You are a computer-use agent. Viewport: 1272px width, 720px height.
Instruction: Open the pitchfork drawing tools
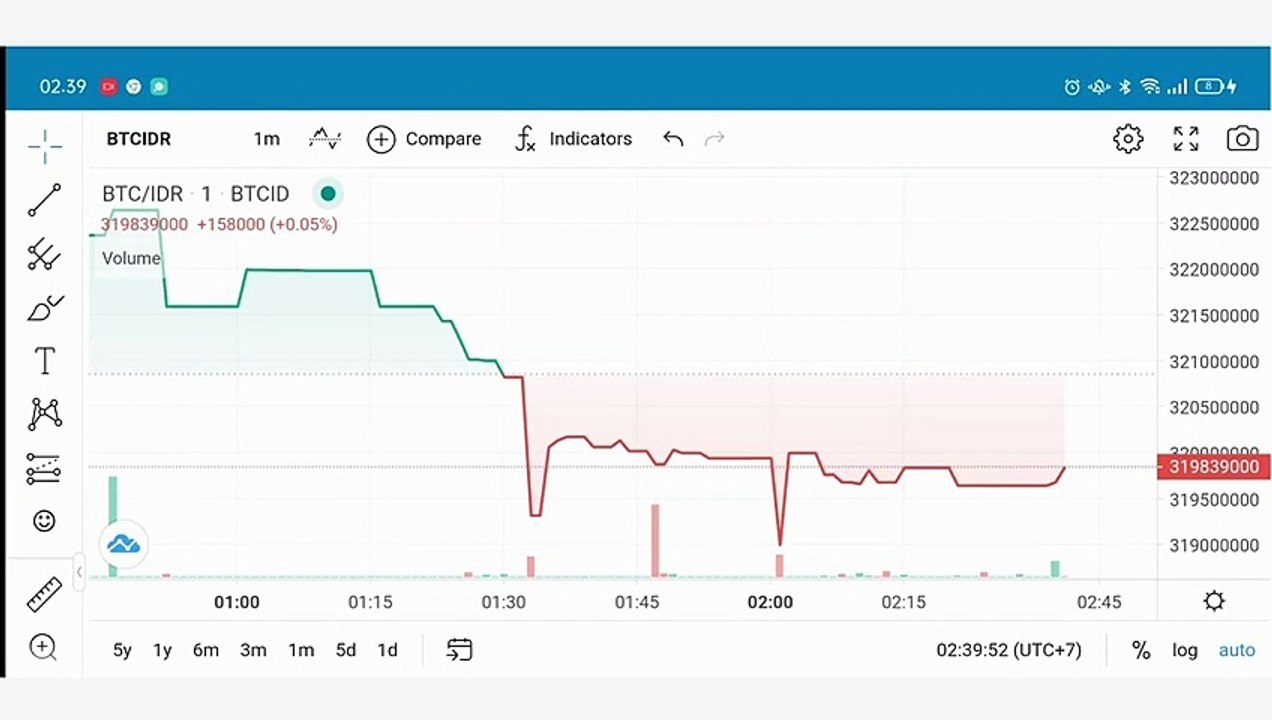[x=44, y=254]
